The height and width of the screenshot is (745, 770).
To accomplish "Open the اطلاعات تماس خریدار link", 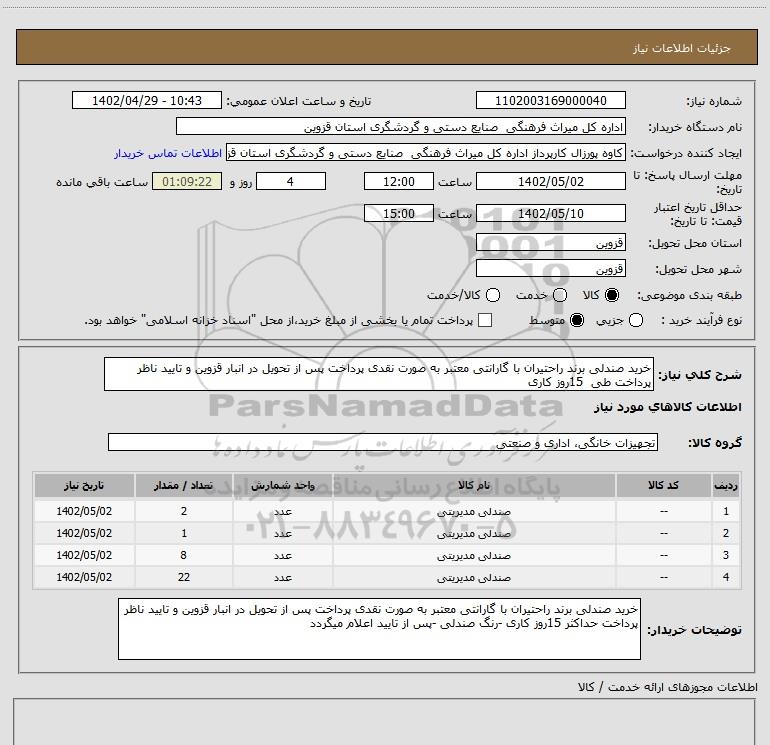I will [168, 153].
